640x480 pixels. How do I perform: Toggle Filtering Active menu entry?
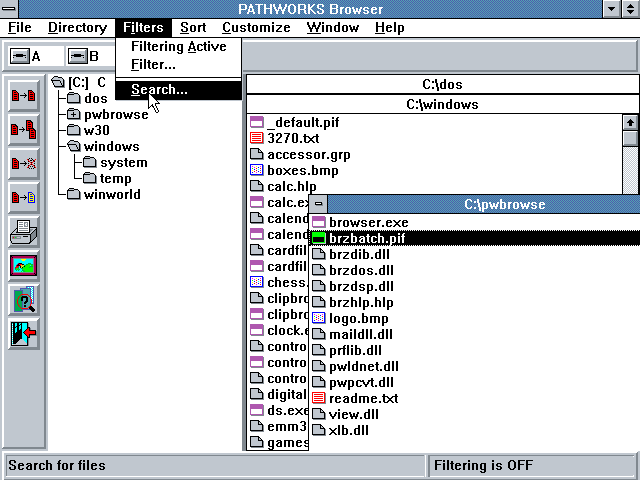click(x=179, y=47)
